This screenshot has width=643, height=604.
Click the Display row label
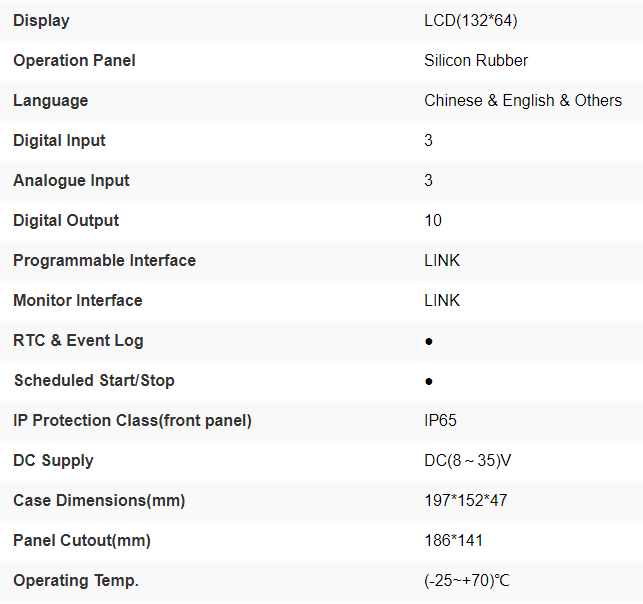point(41,20)
